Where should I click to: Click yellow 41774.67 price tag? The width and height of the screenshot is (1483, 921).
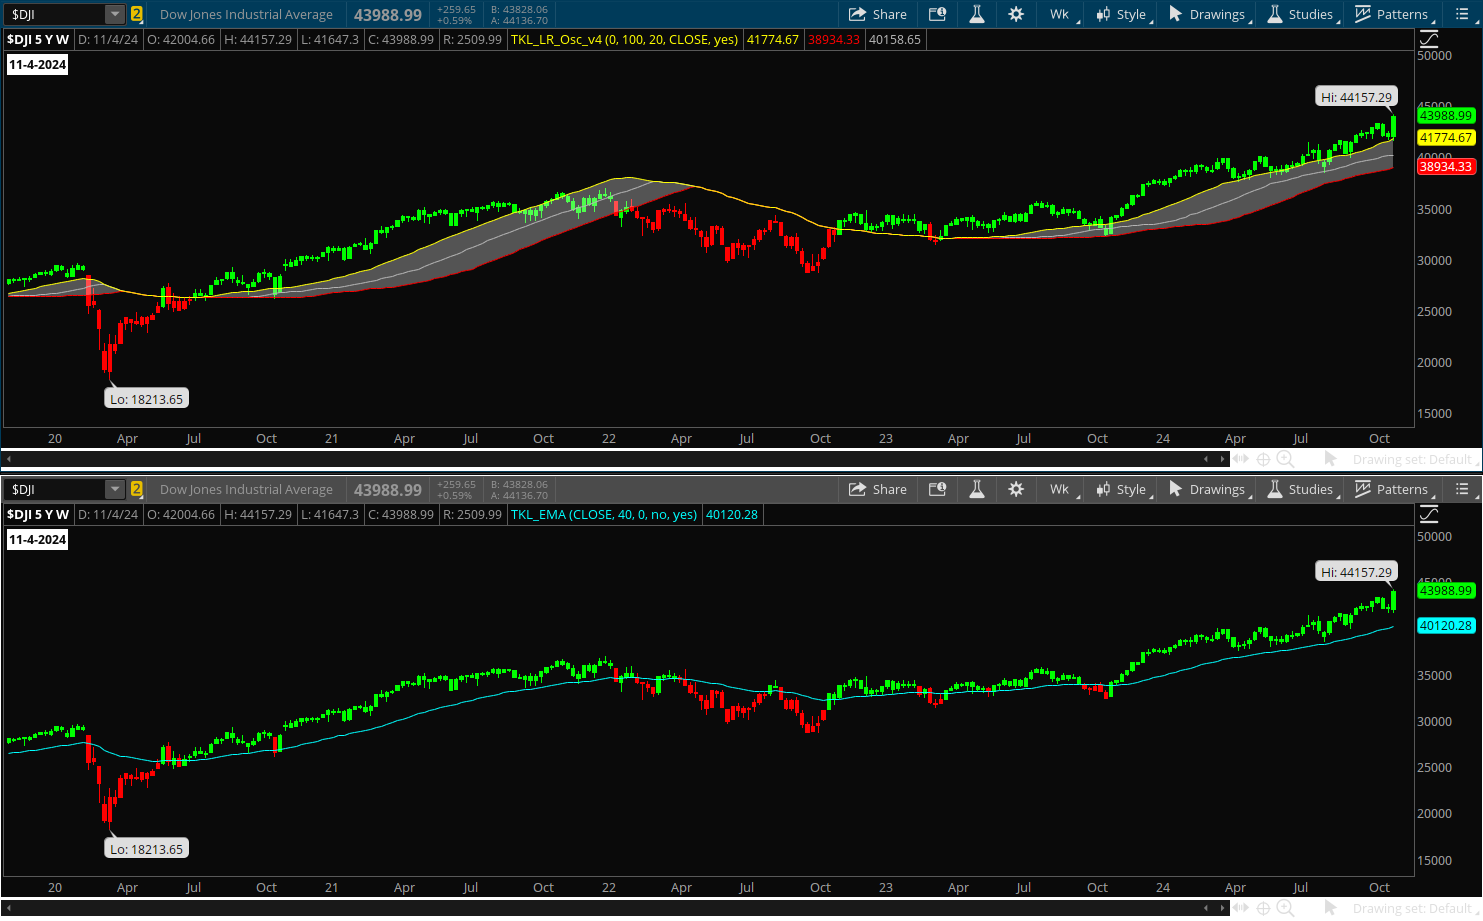click(1446, 137)
